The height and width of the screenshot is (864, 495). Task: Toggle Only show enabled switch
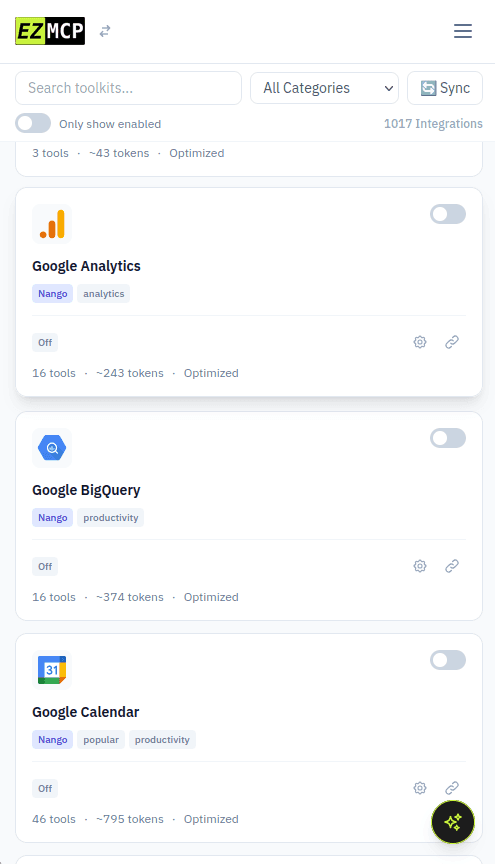point(33,123)
